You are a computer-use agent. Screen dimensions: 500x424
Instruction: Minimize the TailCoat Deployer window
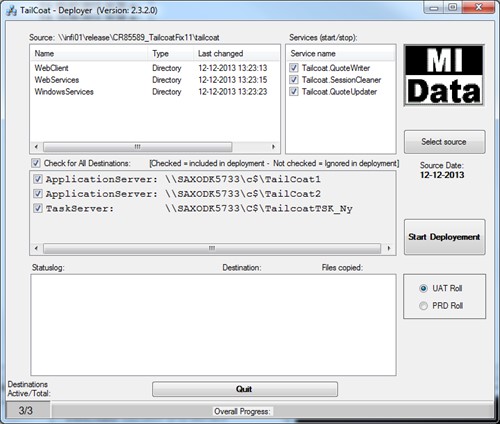434,7
